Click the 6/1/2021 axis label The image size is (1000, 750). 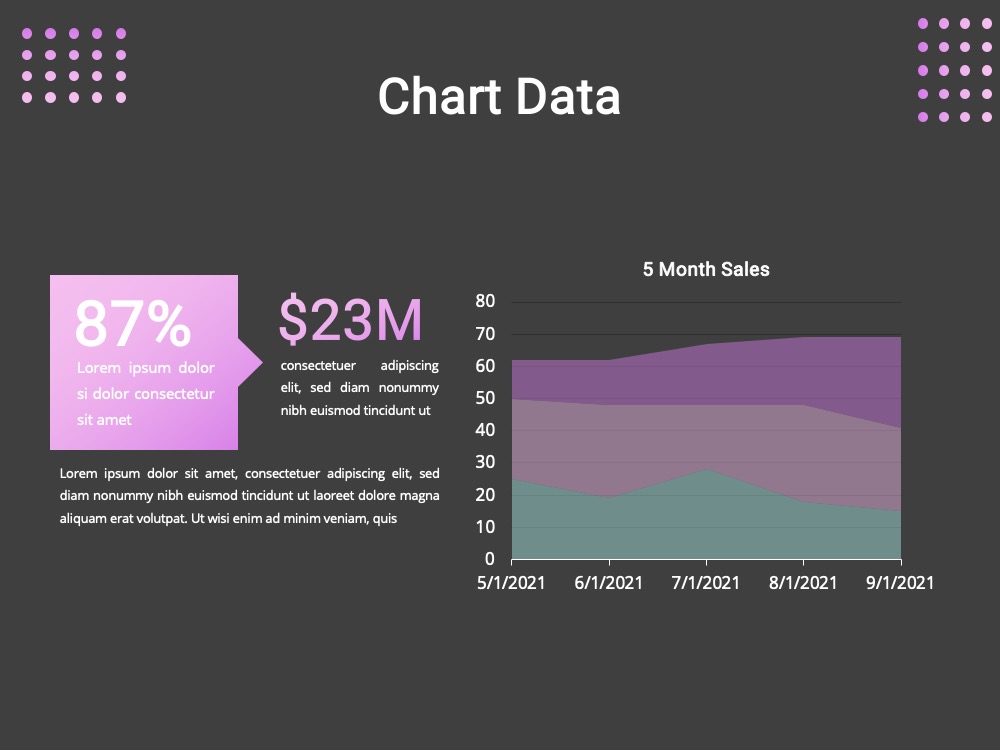coord(608,583)
